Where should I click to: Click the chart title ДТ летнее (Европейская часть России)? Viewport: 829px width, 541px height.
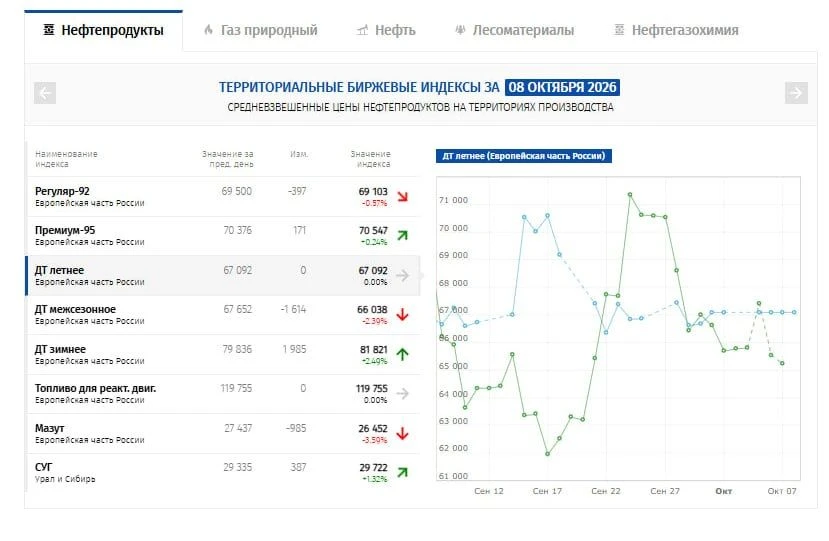coord(523,156)
